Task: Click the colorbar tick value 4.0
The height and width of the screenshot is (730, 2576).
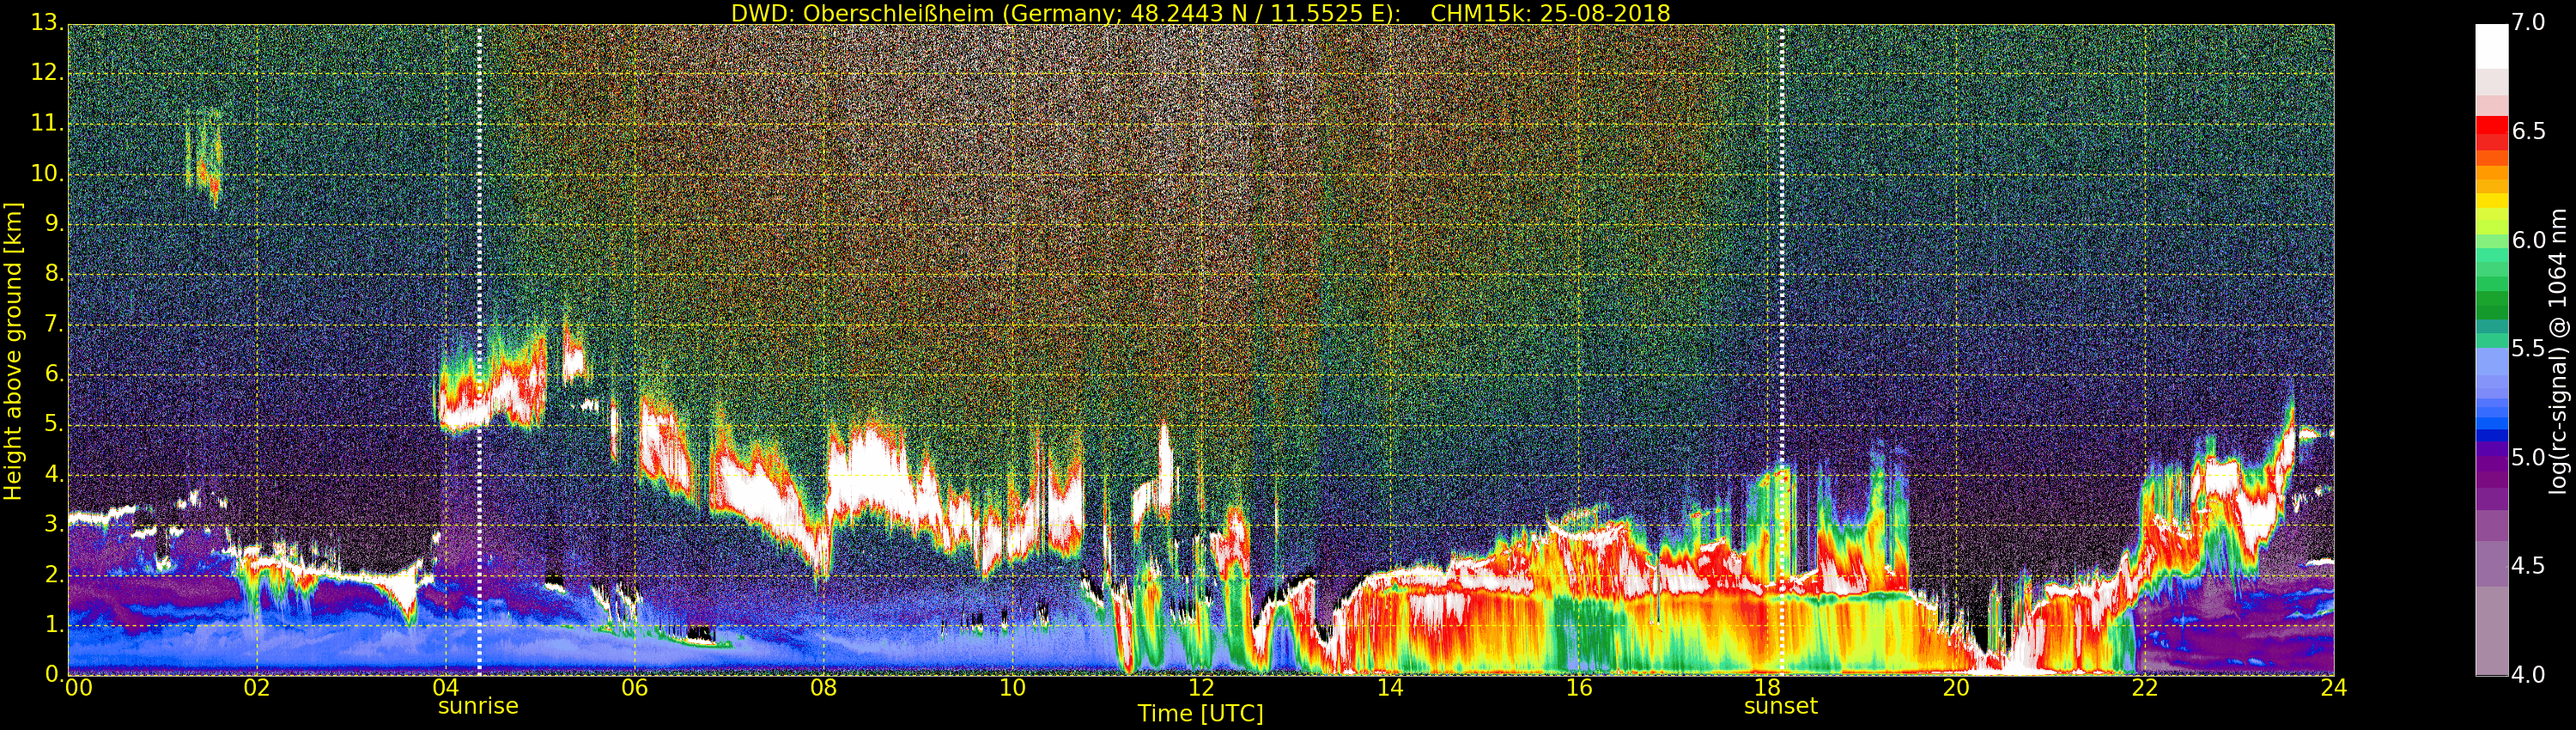Action: point(2528,675)
